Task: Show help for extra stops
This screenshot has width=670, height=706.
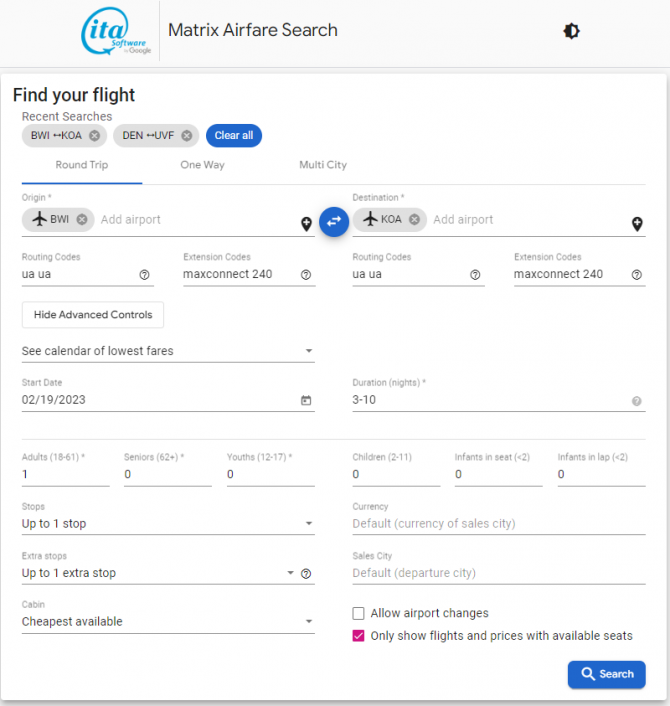Action: (306, 574)
